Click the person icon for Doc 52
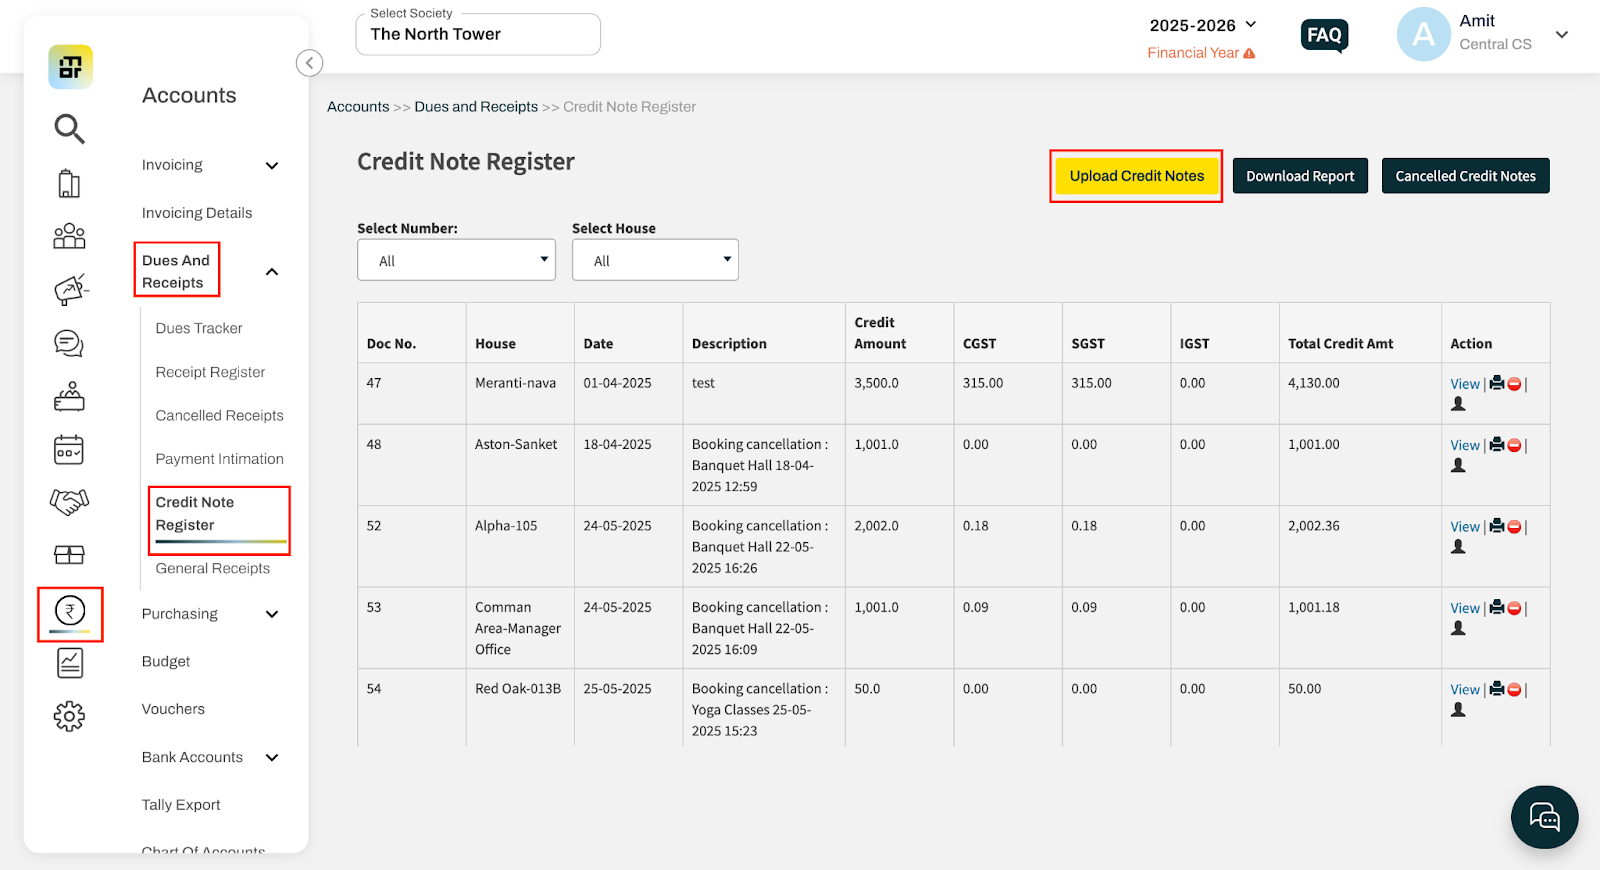1600x870 pixels. [1458, 547]
